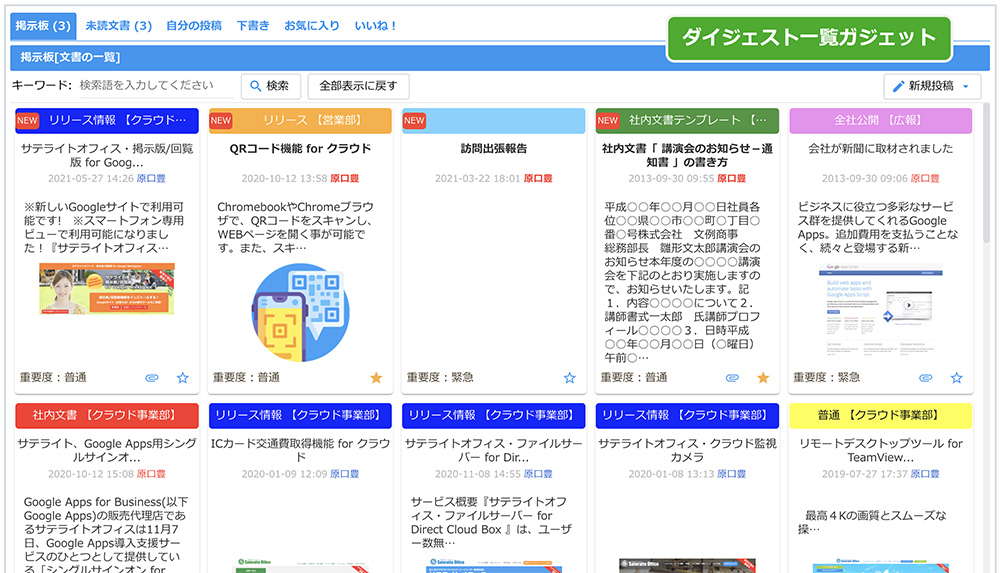The height and width of the screenshot is (573, 1000).
Task: Open the 全社公開【広報】 purple category header
Action: pos(881,121)
